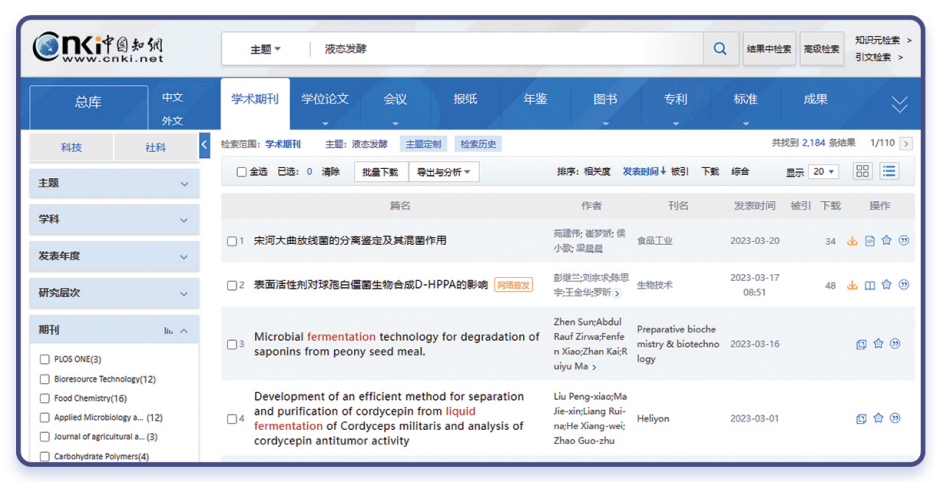Switch to the 学位论文 tab
Screen dimensions: 940x482
pos(325,100)
